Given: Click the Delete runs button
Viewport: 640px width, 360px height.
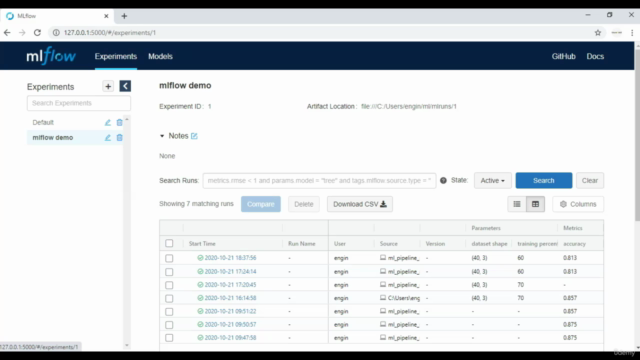Looking at the screenshot, I should coord(304,204).
